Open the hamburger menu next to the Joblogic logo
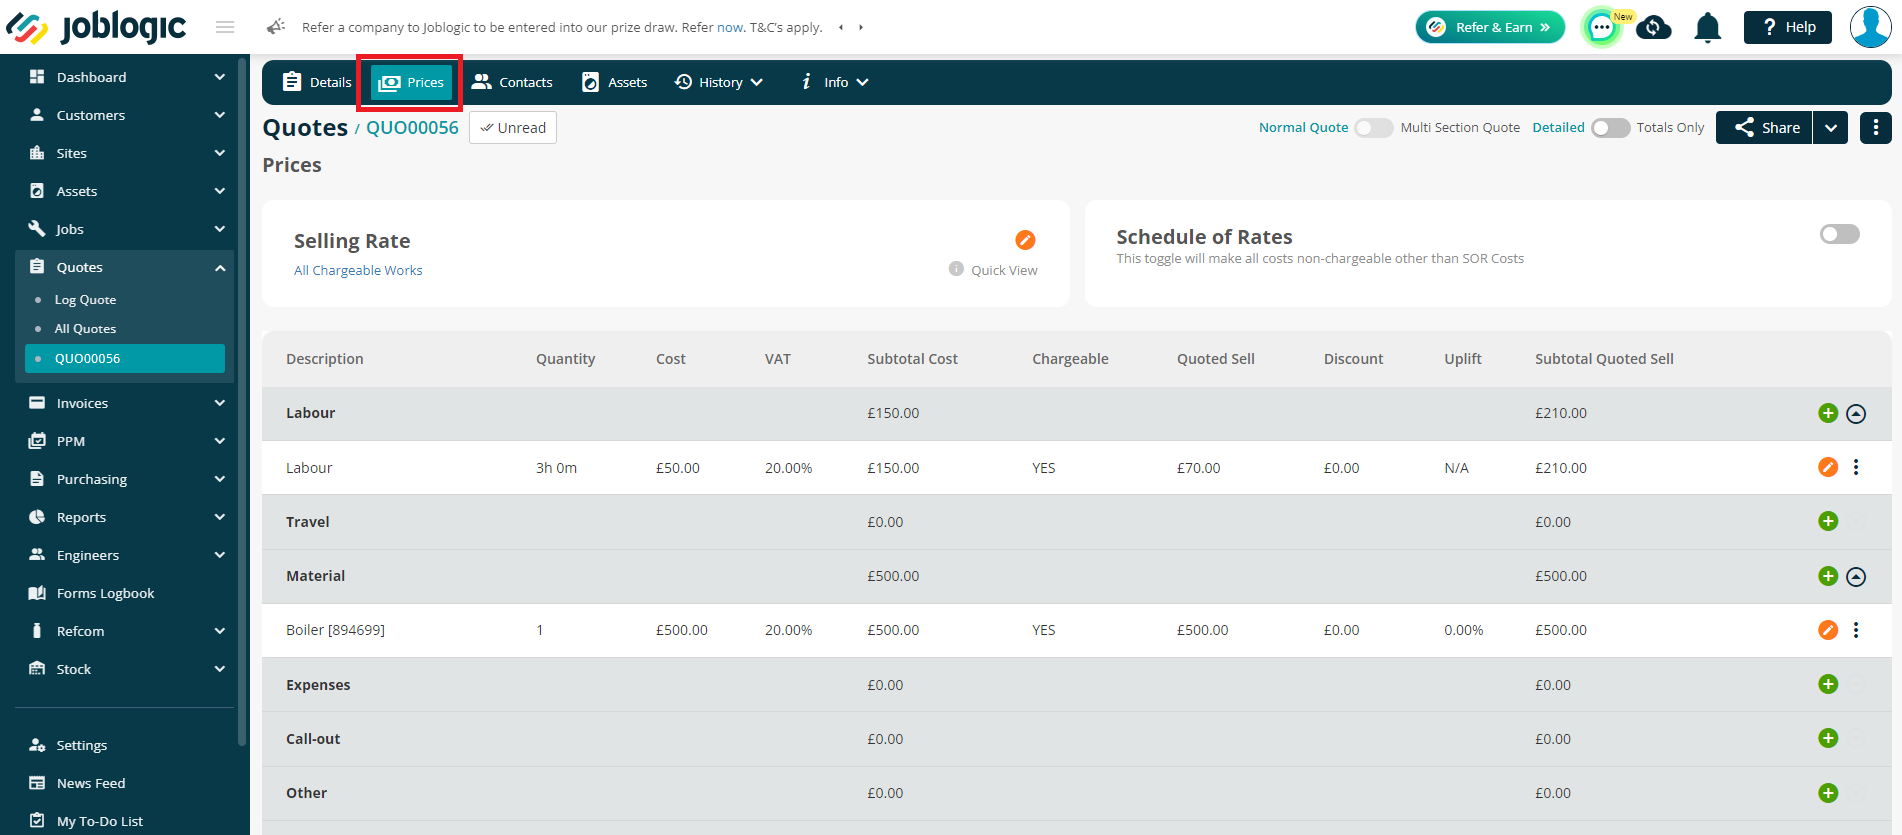This screenshot has width=1902, height=835. click(225, 27)
